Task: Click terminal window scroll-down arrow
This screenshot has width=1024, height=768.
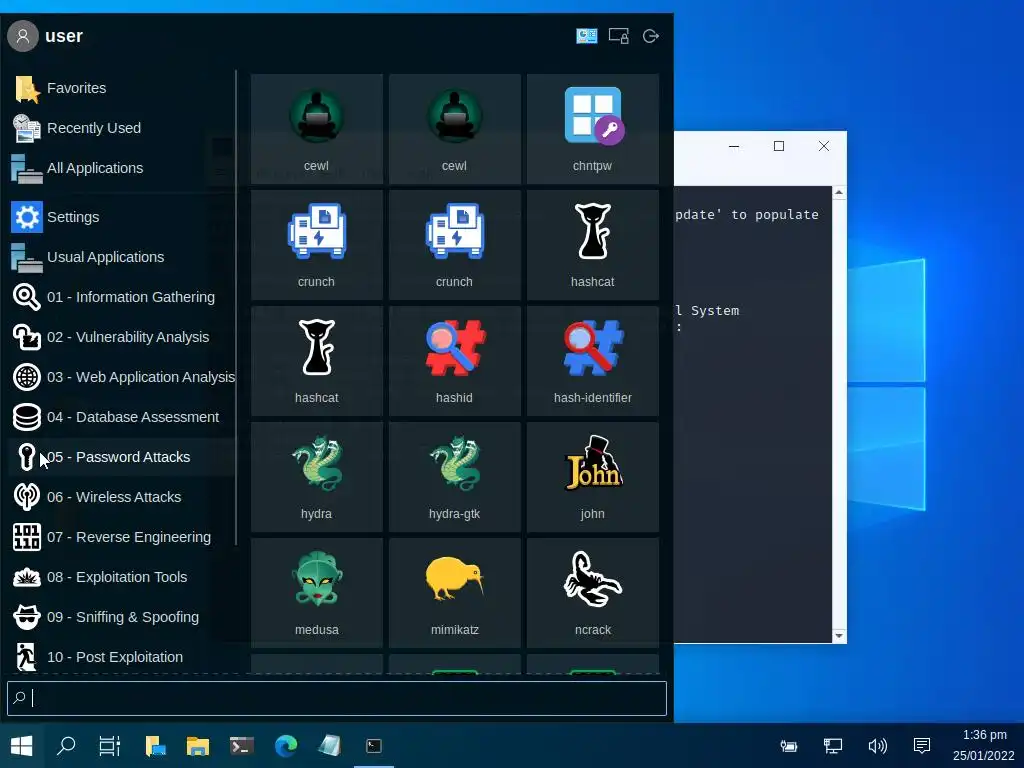Action: (839, 636)
